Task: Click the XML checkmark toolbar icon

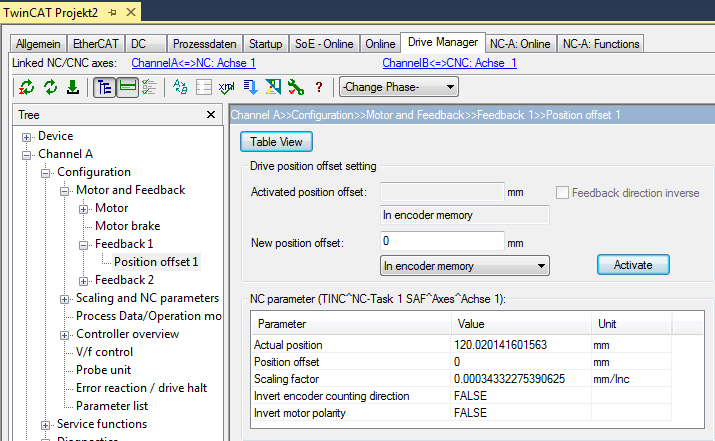Action: 227,87
